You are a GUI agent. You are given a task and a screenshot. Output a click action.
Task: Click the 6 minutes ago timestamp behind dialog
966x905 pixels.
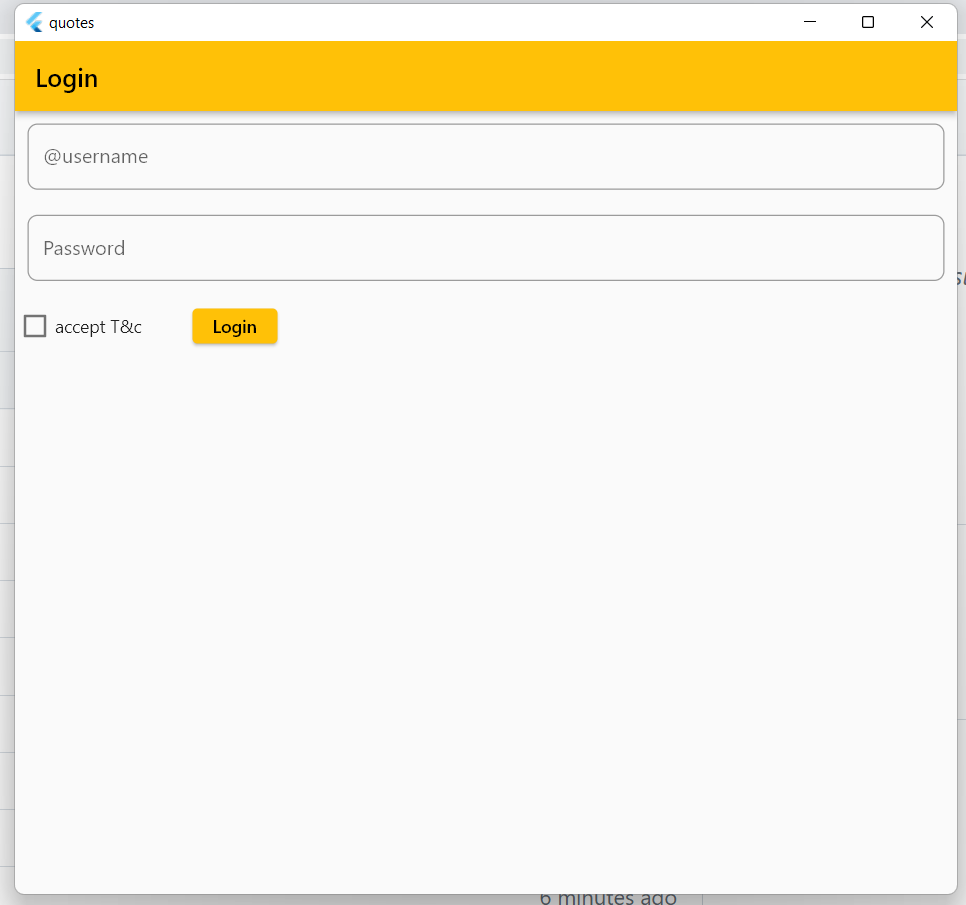pyautogui.click(x=608, y=895)
